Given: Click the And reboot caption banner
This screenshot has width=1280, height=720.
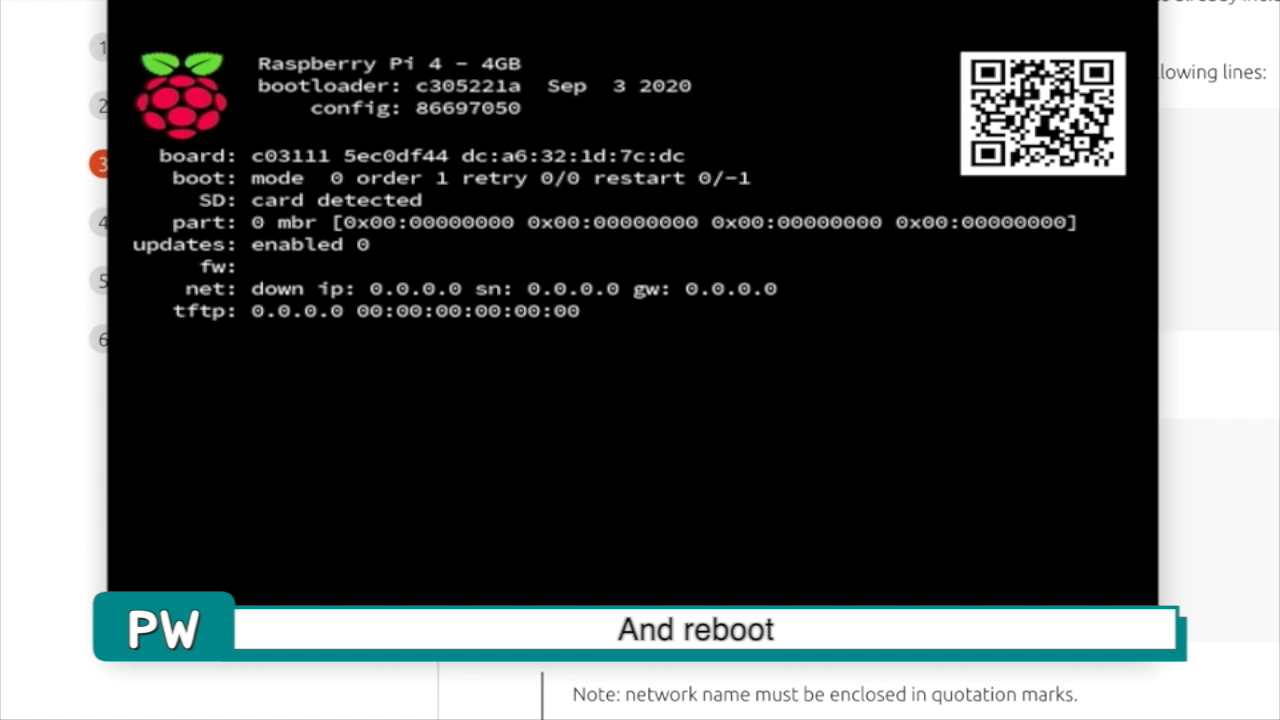Looking at the screenshot, I should click(700, 629).
